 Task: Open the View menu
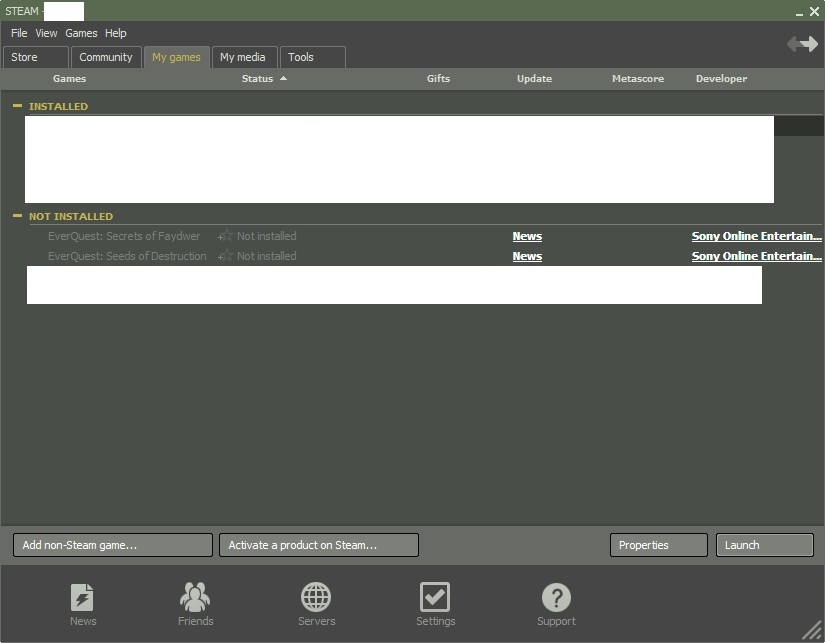coord(46,33)
